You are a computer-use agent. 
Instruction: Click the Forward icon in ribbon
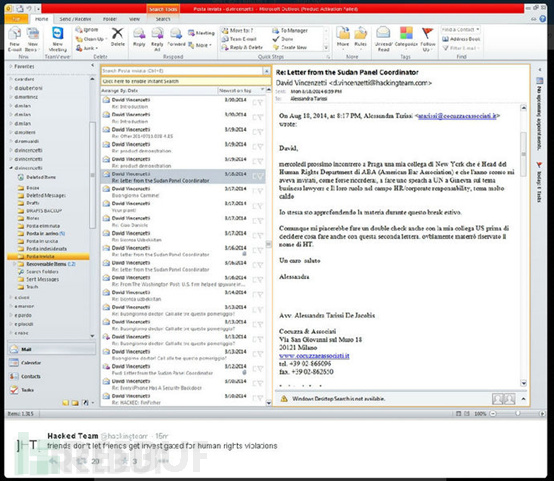pyautogui.click(x=176, y=34)
